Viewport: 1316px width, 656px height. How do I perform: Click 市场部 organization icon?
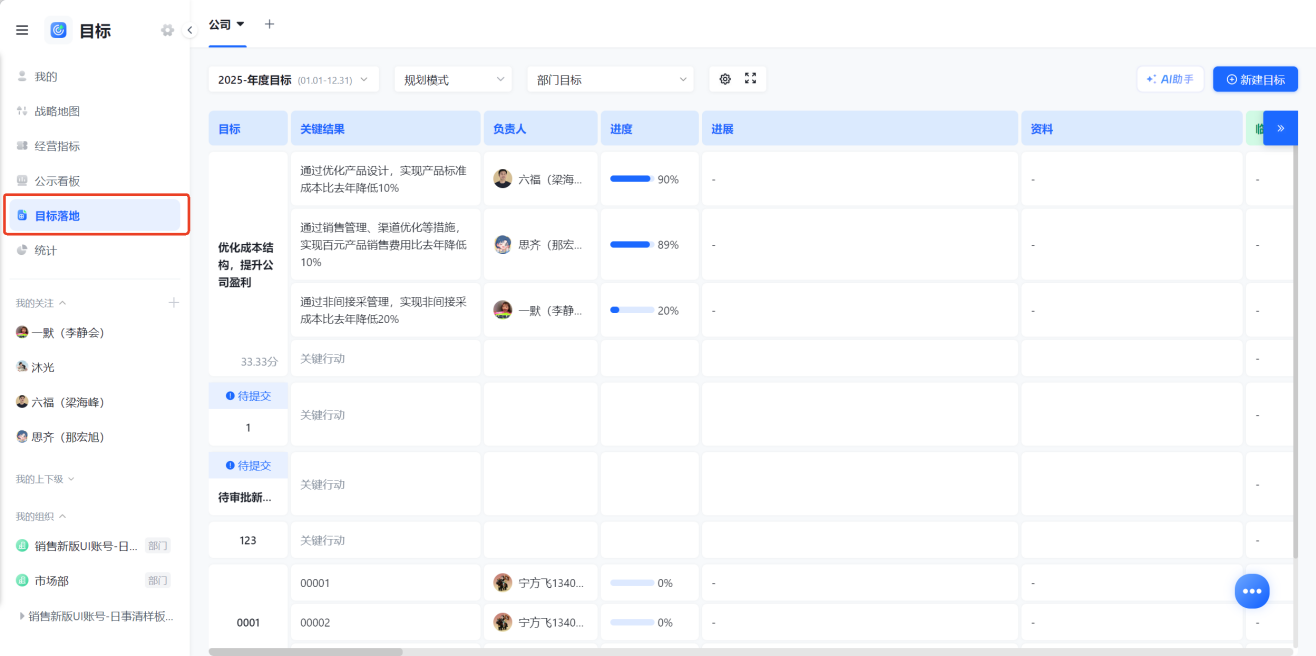click(22, 580)
